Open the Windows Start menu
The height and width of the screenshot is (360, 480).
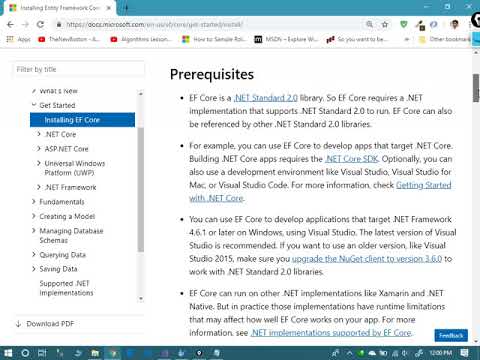[x=8, y=353]
